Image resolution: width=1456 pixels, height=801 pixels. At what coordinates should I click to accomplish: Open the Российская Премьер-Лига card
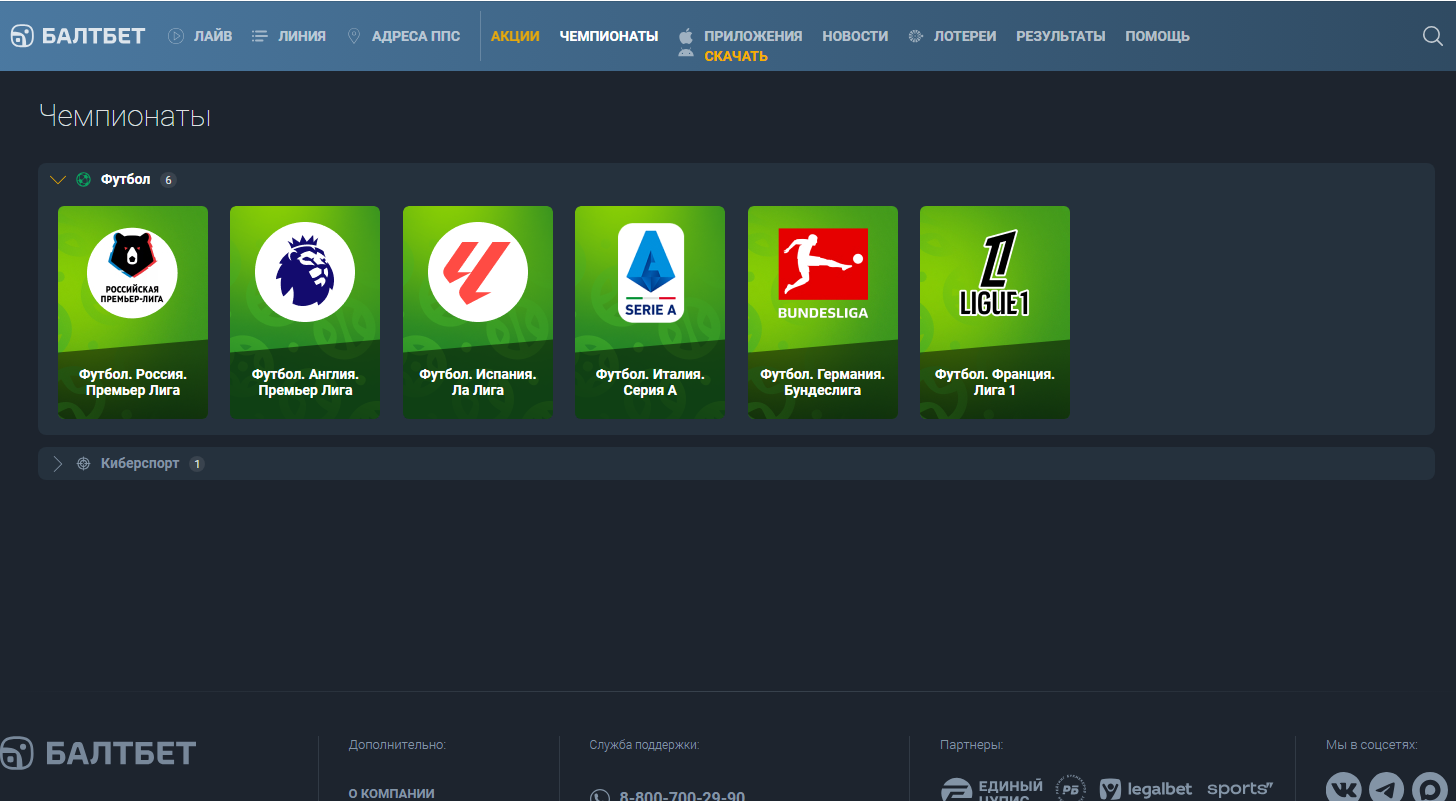click(133, 313)
